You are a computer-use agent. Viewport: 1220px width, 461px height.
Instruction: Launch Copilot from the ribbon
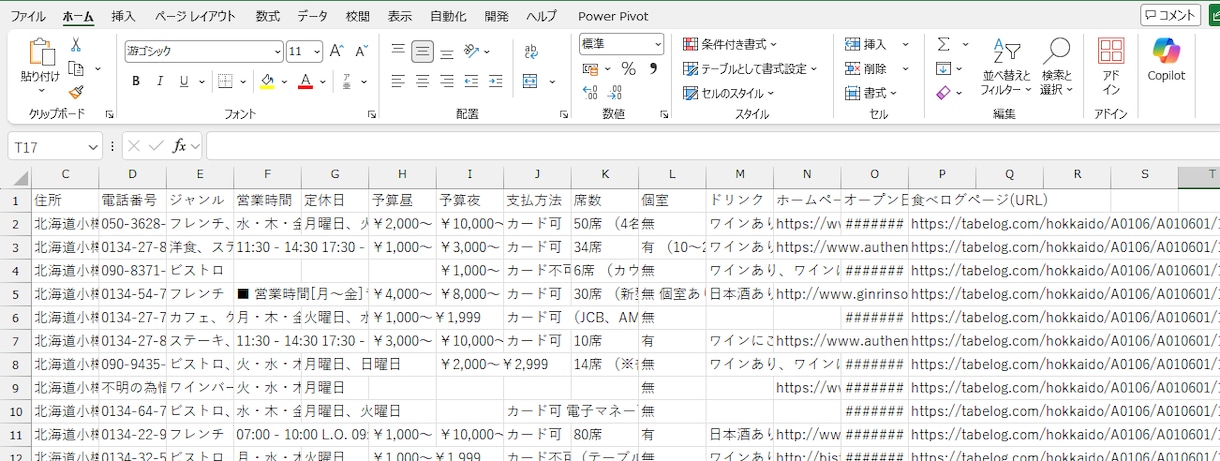pyautogui.click(x=1166, y=60)
